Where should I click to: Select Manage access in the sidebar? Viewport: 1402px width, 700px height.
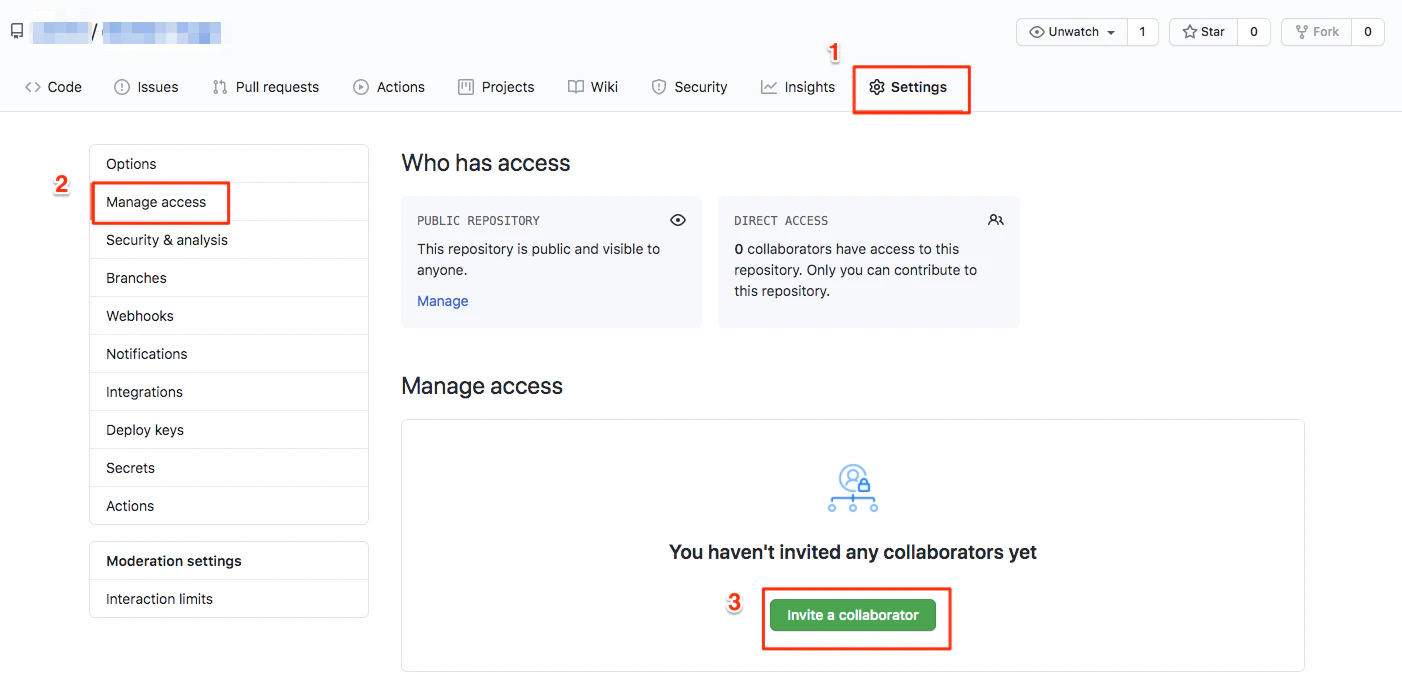click(156, 202)
